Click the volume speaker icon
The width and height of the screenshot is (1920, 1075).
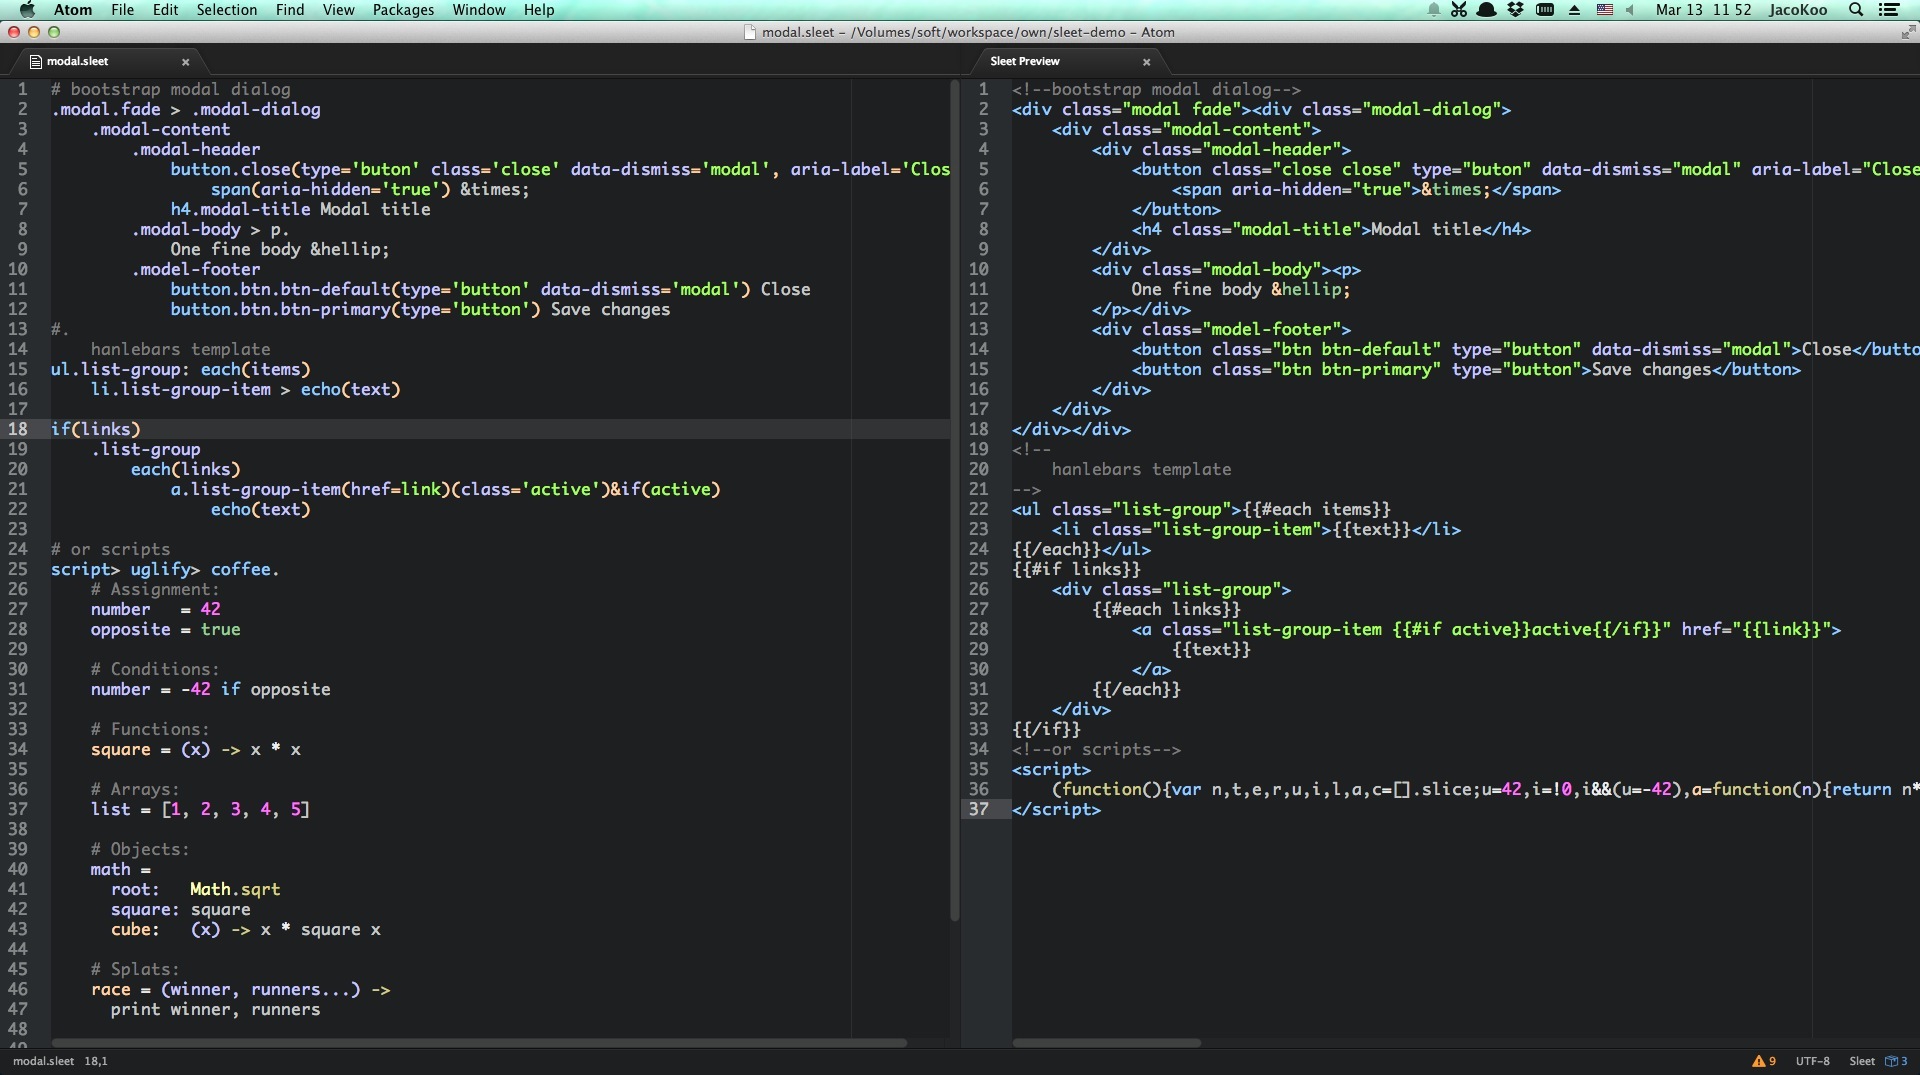[1630, 10]
